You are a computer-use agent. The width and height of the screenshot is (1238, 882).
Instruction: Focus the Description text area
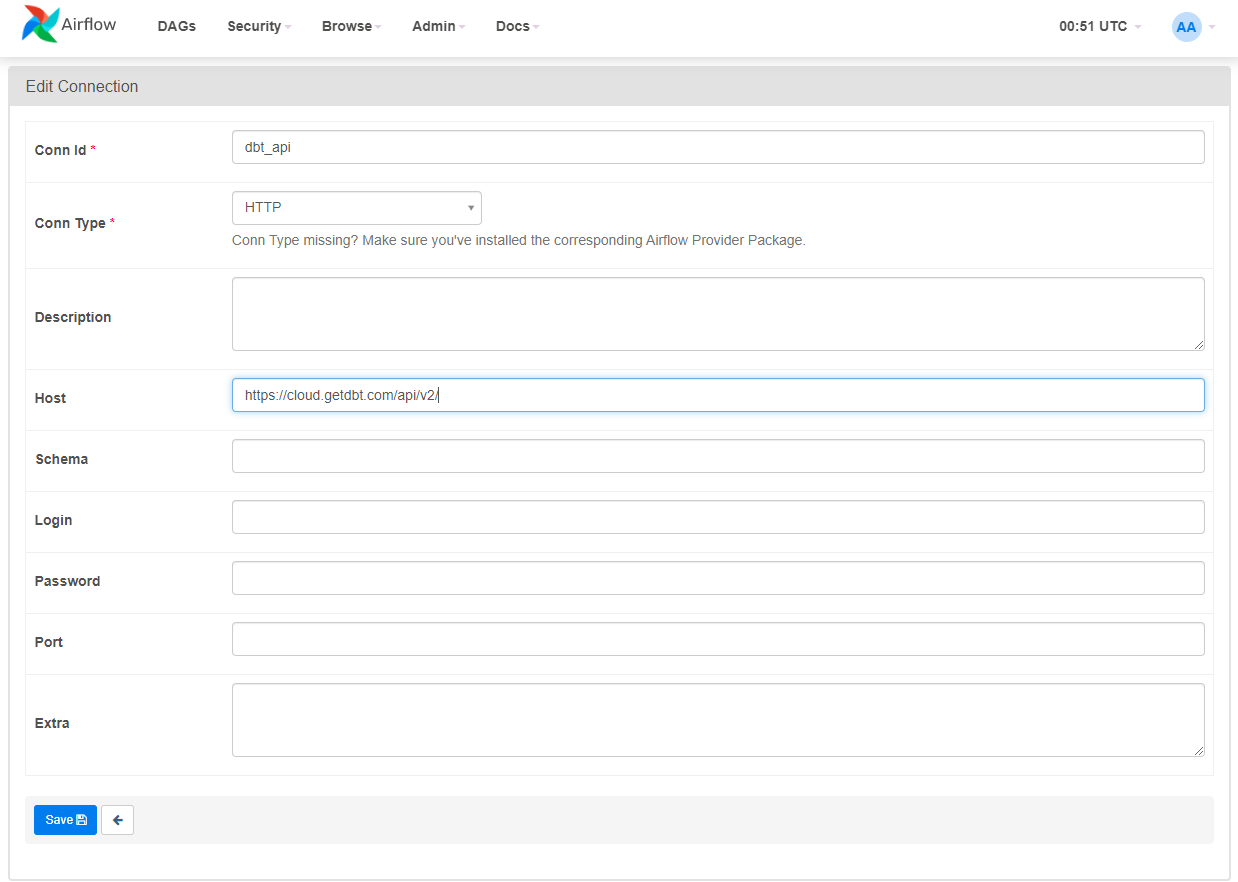(717, 314)
